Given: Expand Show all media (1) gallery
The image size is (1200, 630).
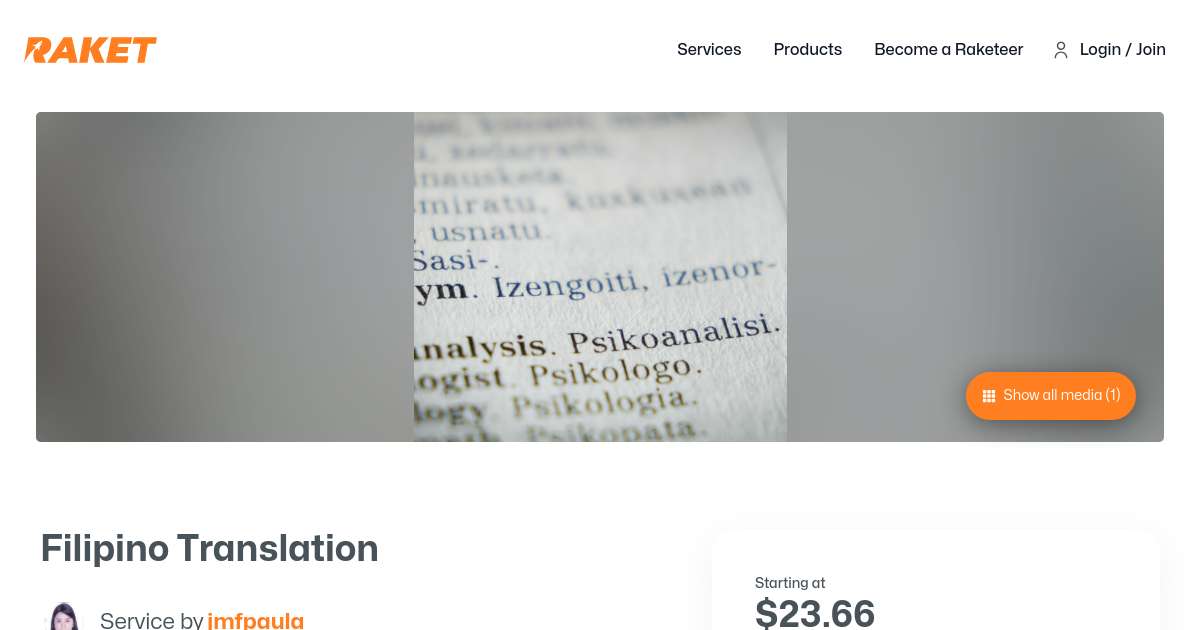Looking at the screenshot, I should [x=1050, y=395].
